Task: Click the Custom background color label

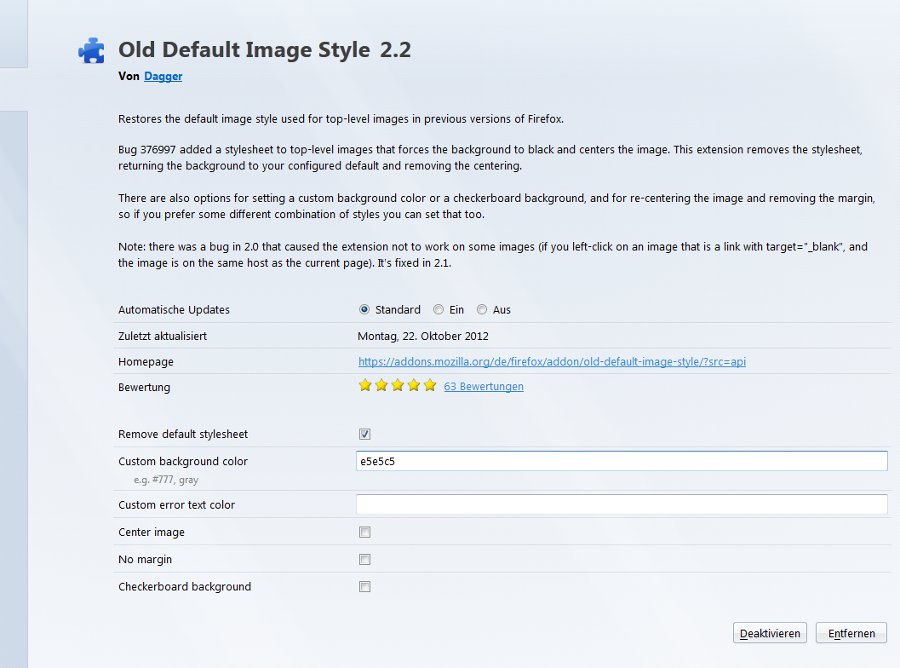Action: coord(183,461)
